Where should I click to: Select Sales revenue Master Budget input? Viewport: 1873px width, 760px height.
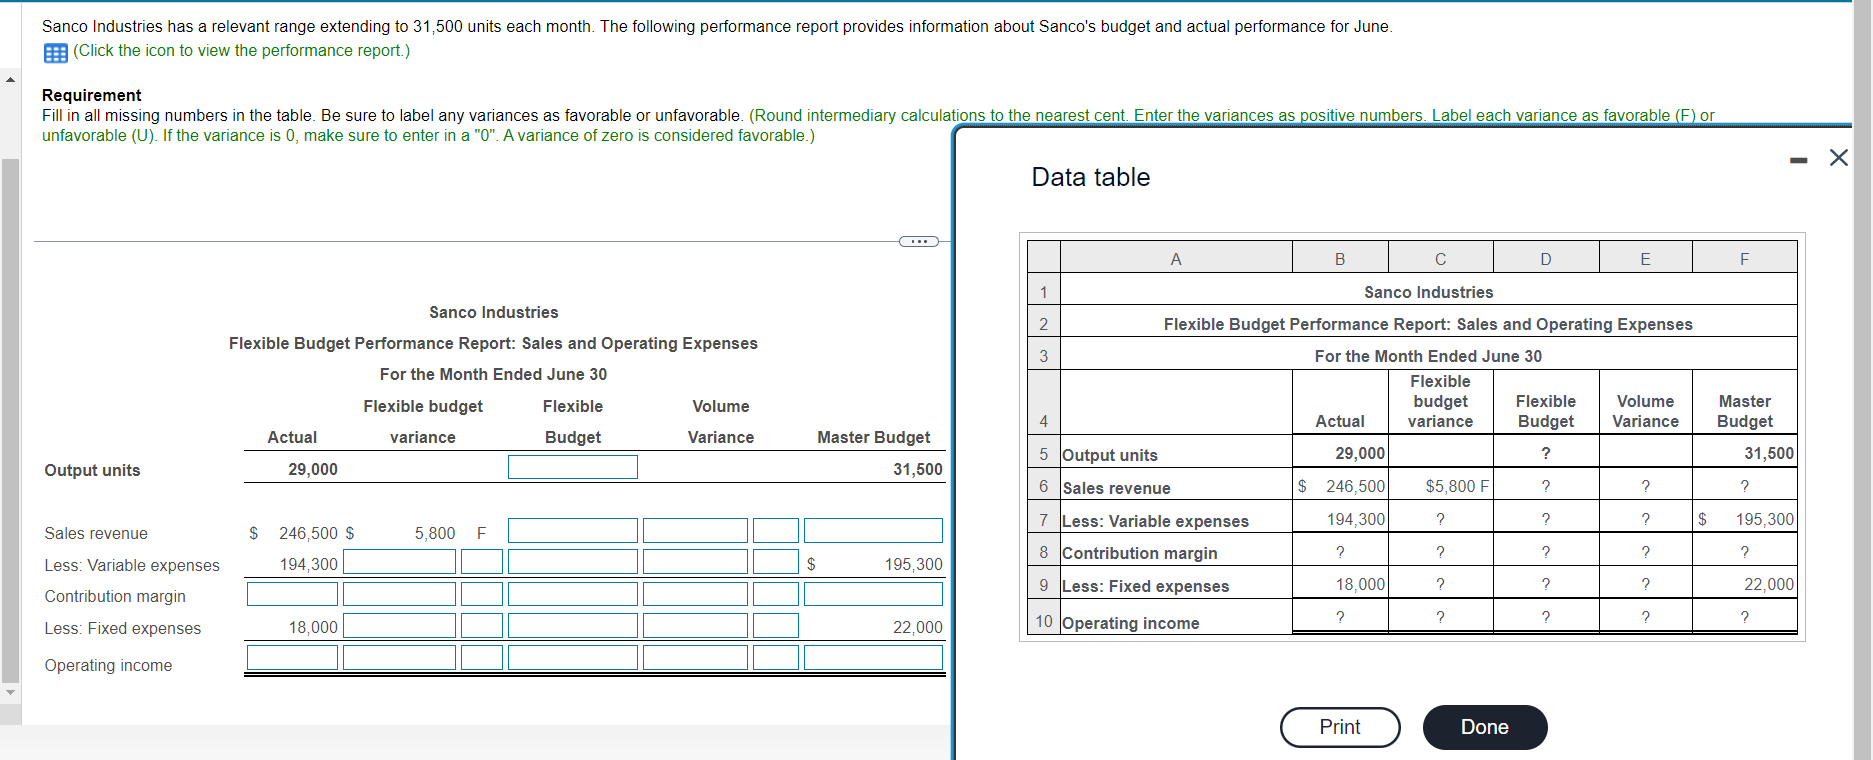873,530
